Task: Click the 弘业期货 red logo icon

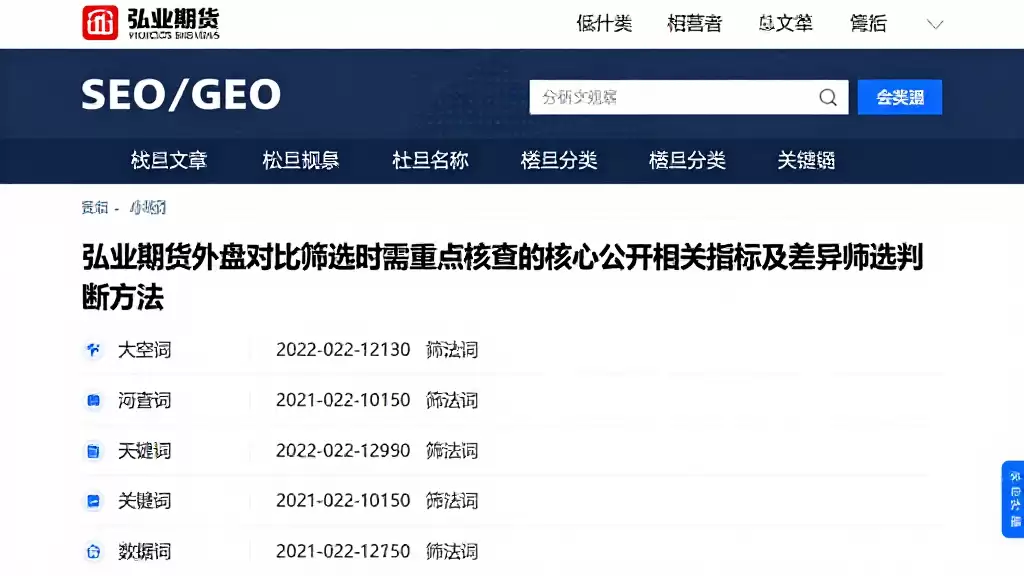Action: [100, 22]
